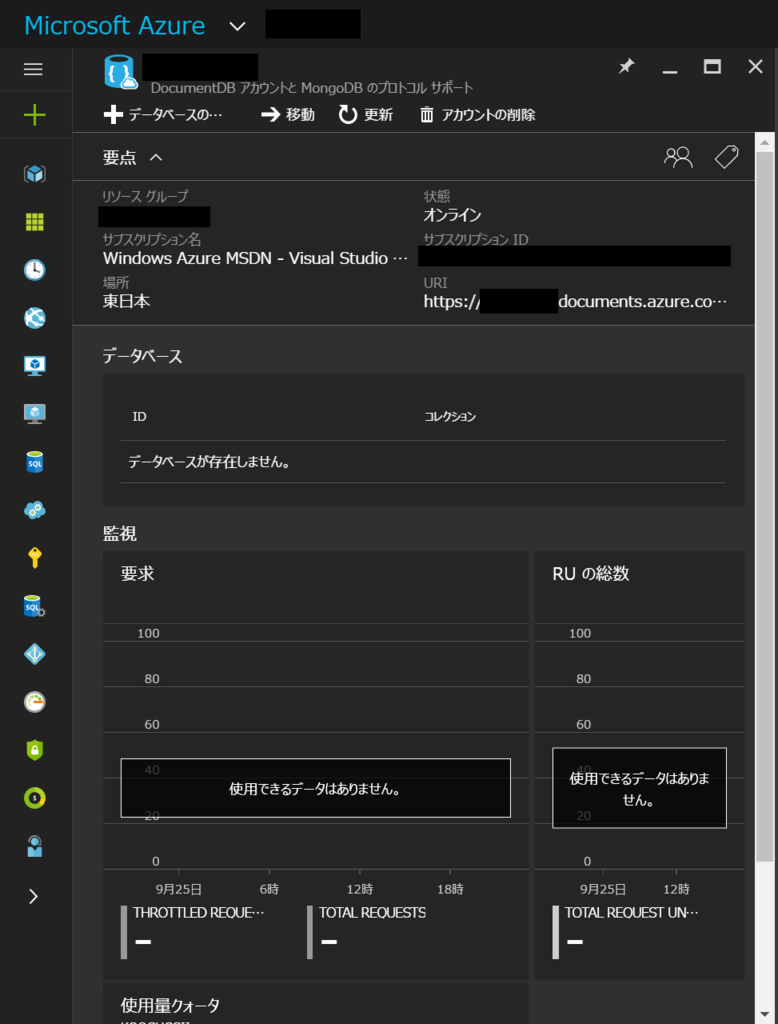This screenshot has width=778, height=1024.
Task: Click データベース section heading
Action: click(142, 356)
